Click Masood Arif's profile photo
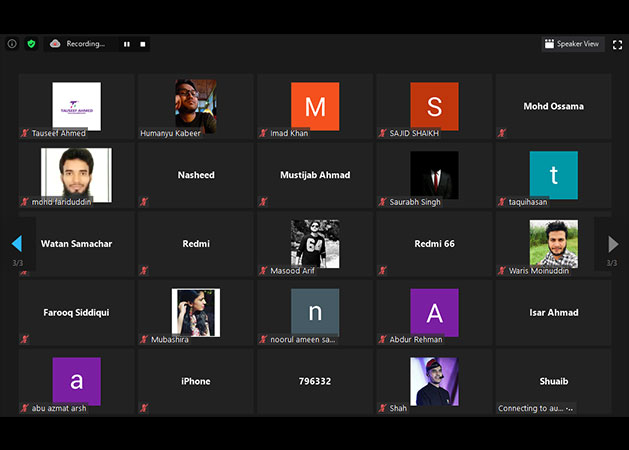 tap(315, 242)
